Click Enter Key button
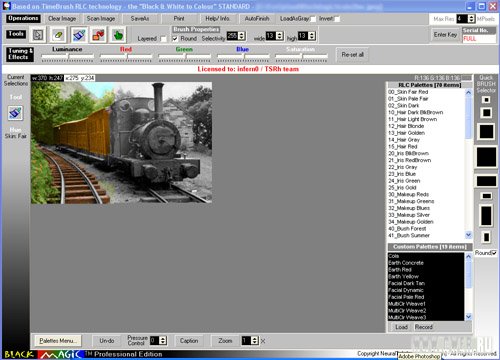Screen dimensions: 500x360 [445, 35]
